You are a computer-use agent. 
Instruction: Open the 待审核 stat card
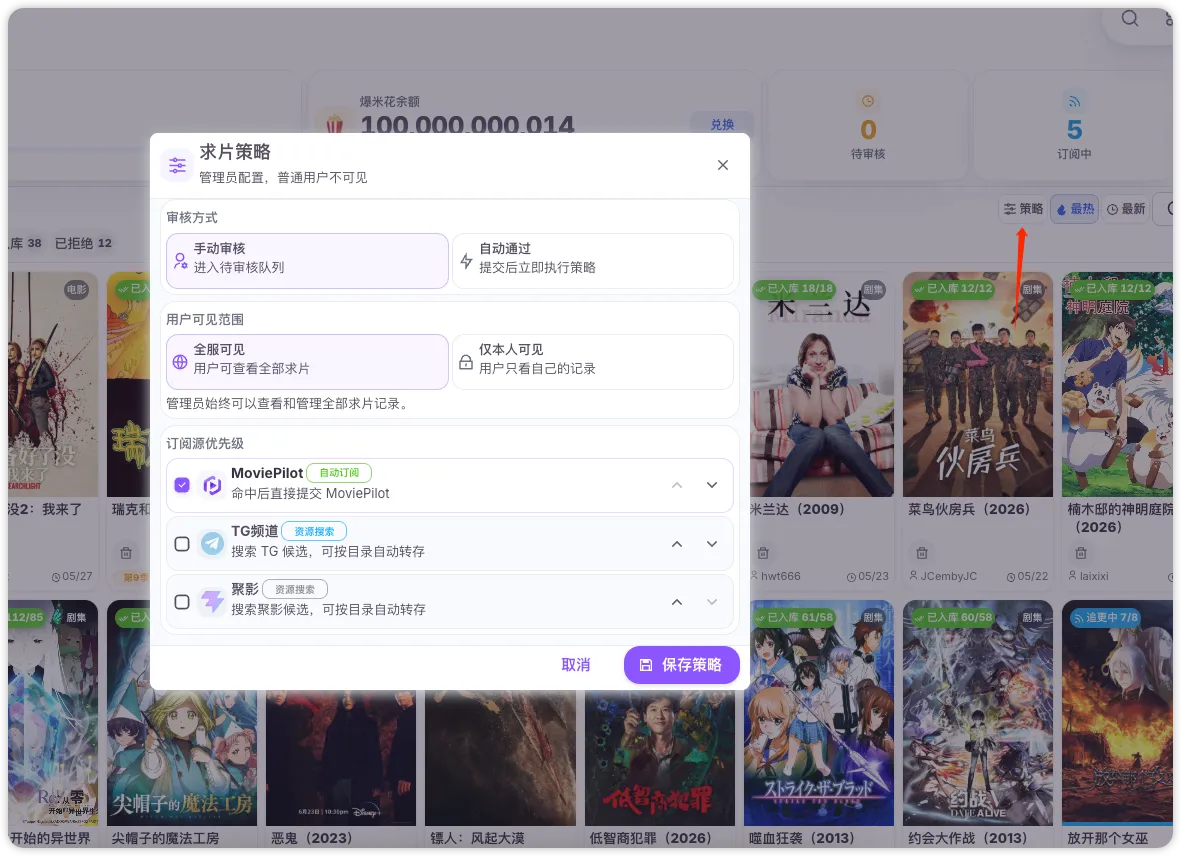click(868, 125)
